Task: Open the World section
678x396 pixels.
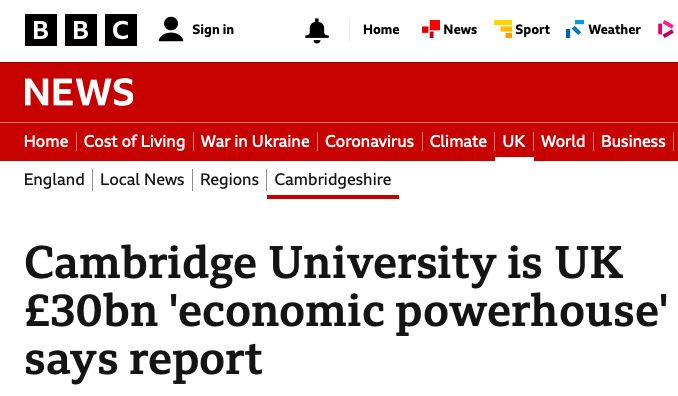Action: point(563,141)
